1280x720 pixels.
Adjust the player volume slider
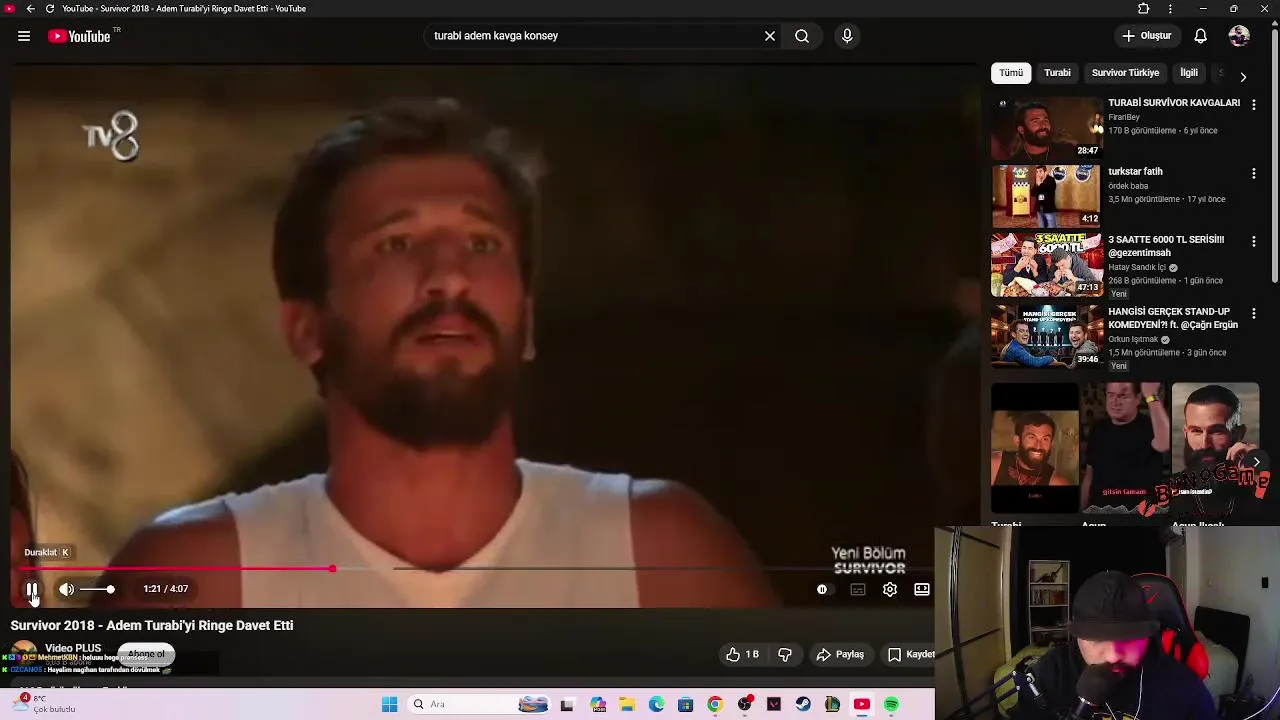coord(97,589)
